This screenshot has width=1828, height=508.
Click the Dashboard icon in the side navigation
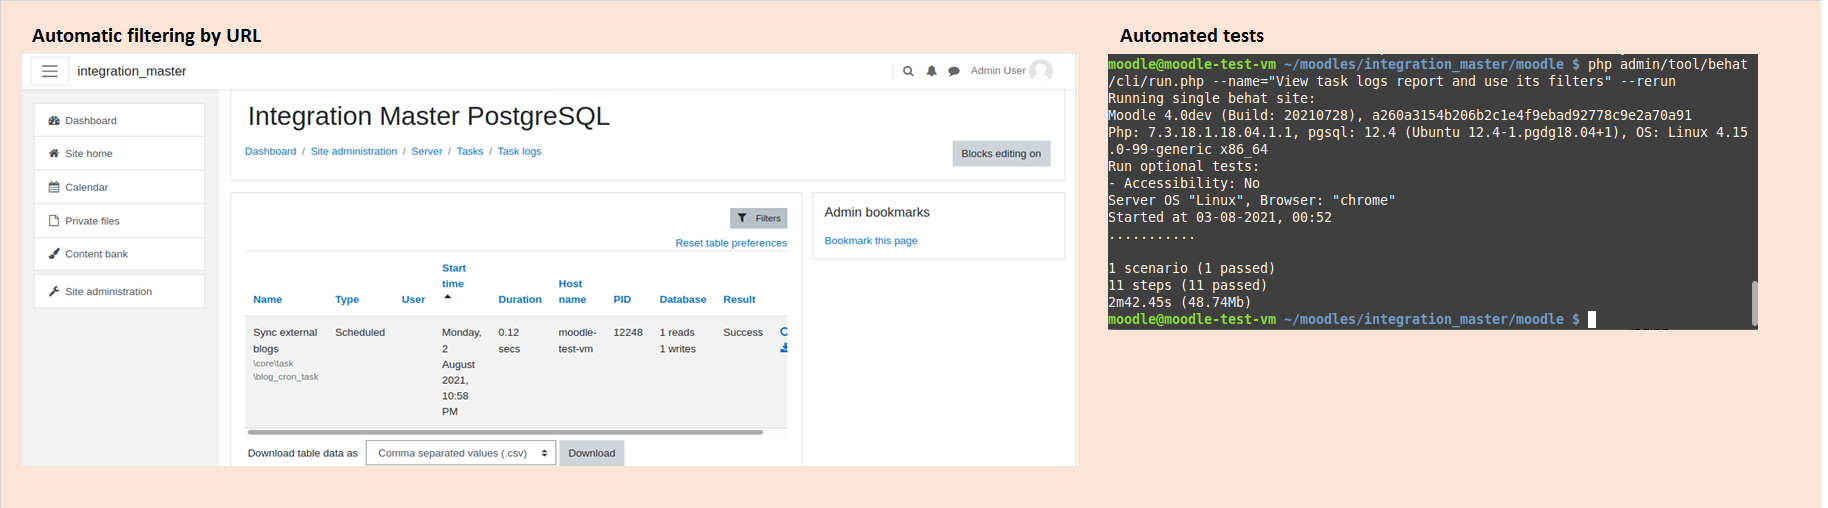tap(54, 120)
